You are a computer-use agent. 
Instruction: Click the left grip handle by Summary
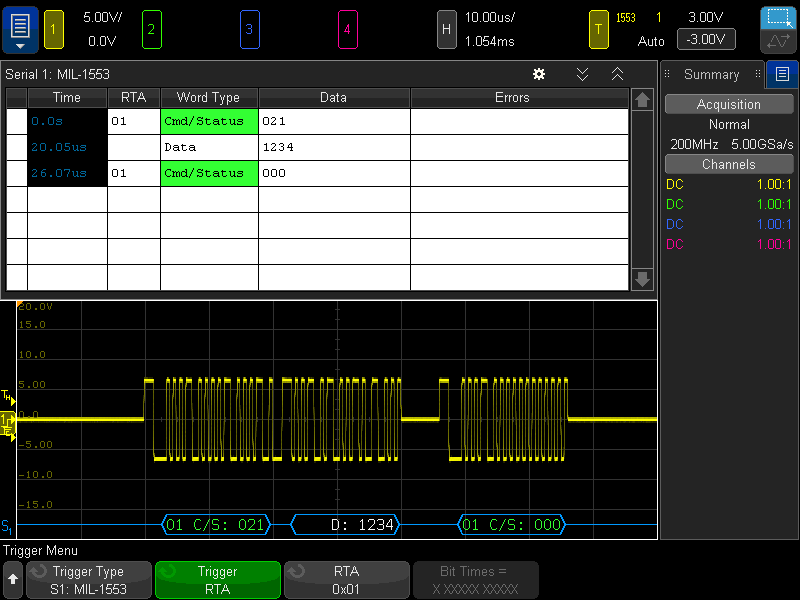(667, 74)
